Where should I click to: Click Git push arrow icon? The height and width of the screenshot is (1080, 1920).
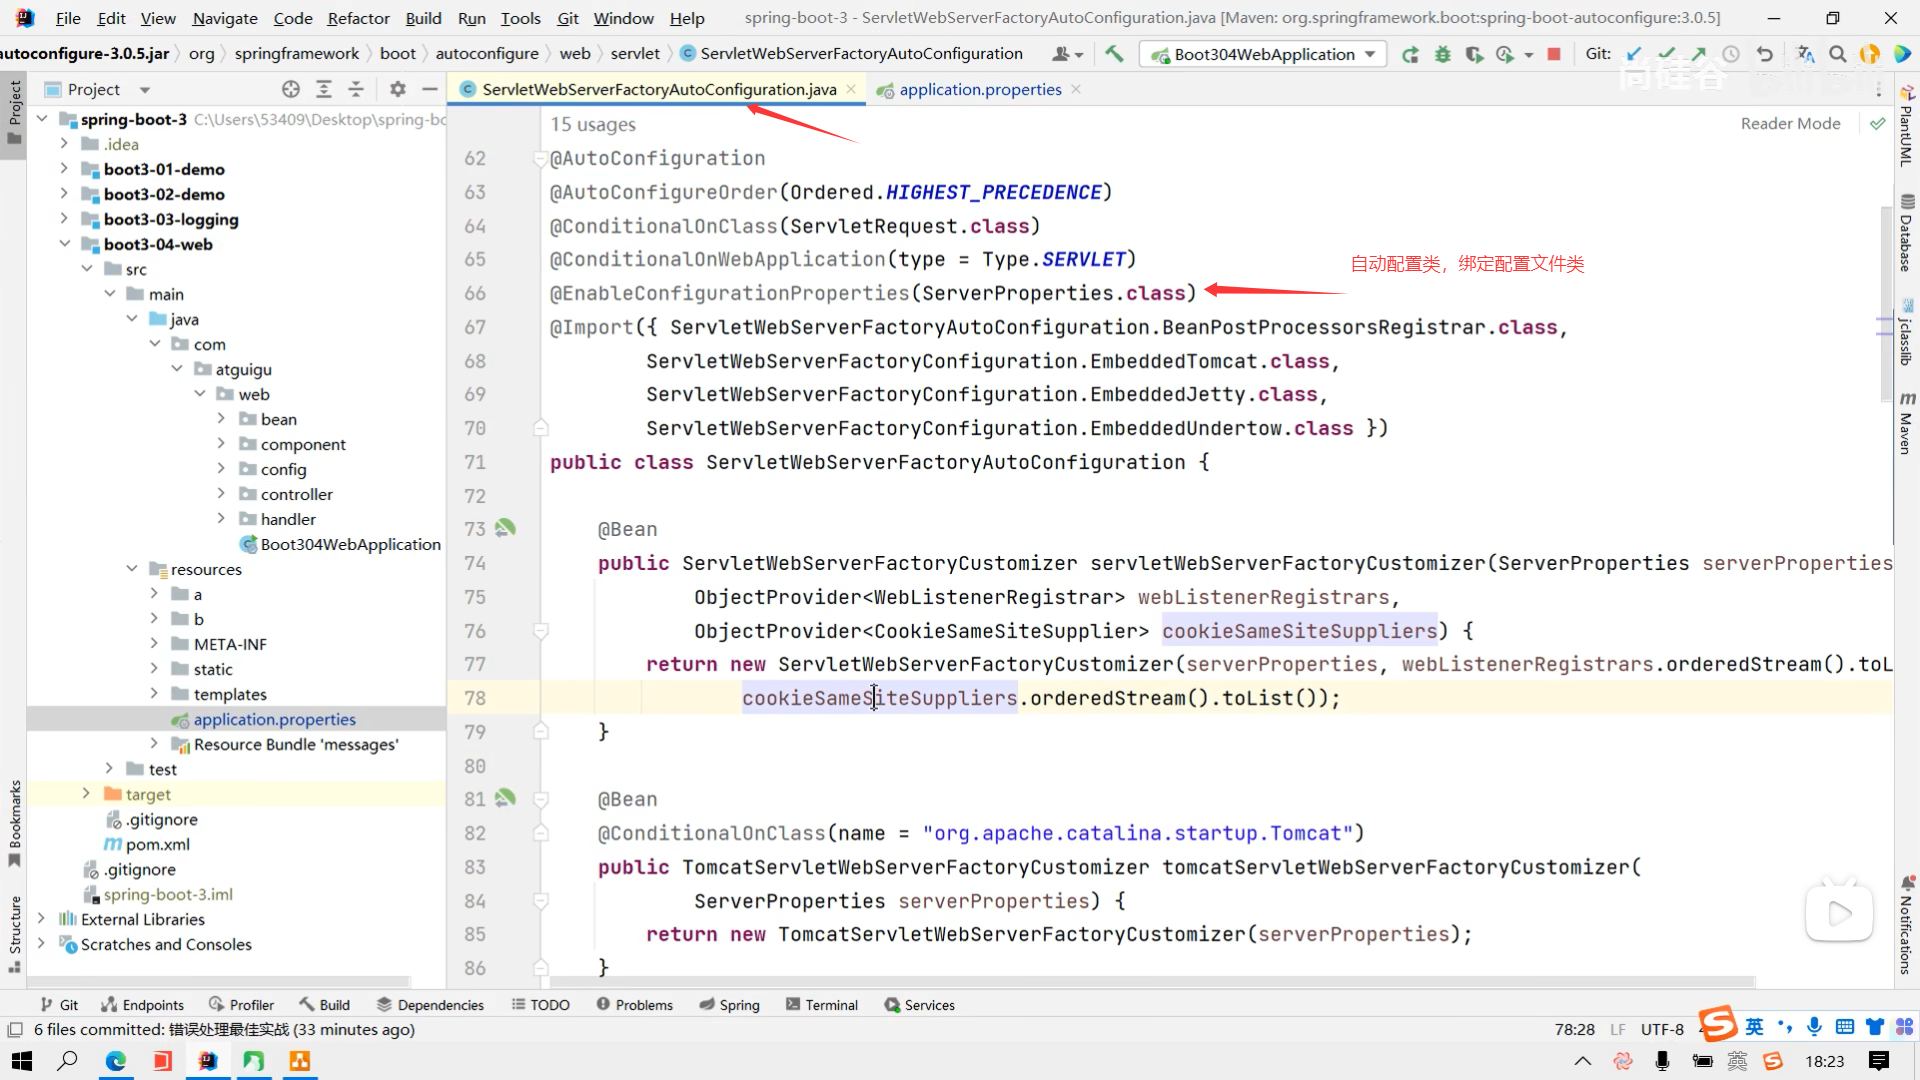(x=1699, y=54)
